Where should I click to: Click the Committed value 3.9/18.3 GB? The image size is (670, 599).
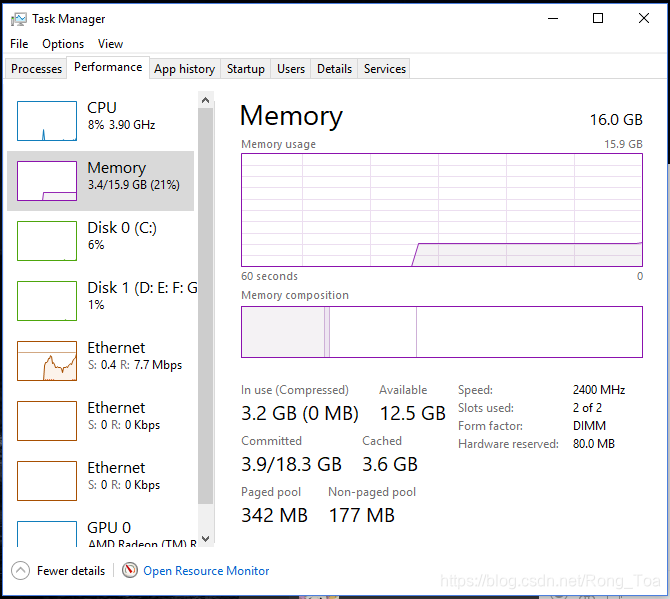[x=291, y=464]
